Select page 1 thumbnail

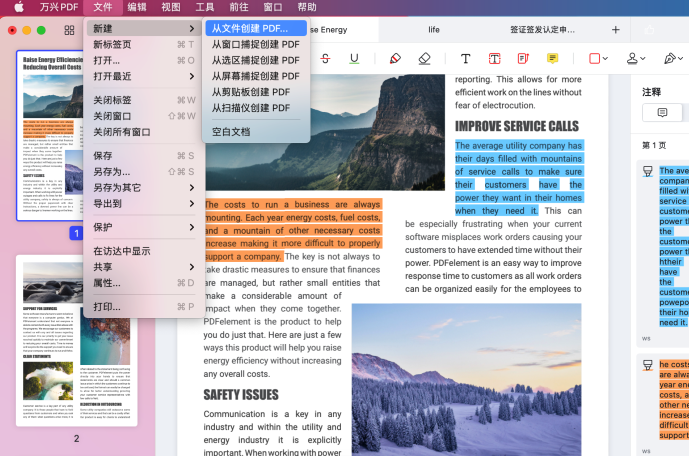pyautogui.click(x=50, y=135)
